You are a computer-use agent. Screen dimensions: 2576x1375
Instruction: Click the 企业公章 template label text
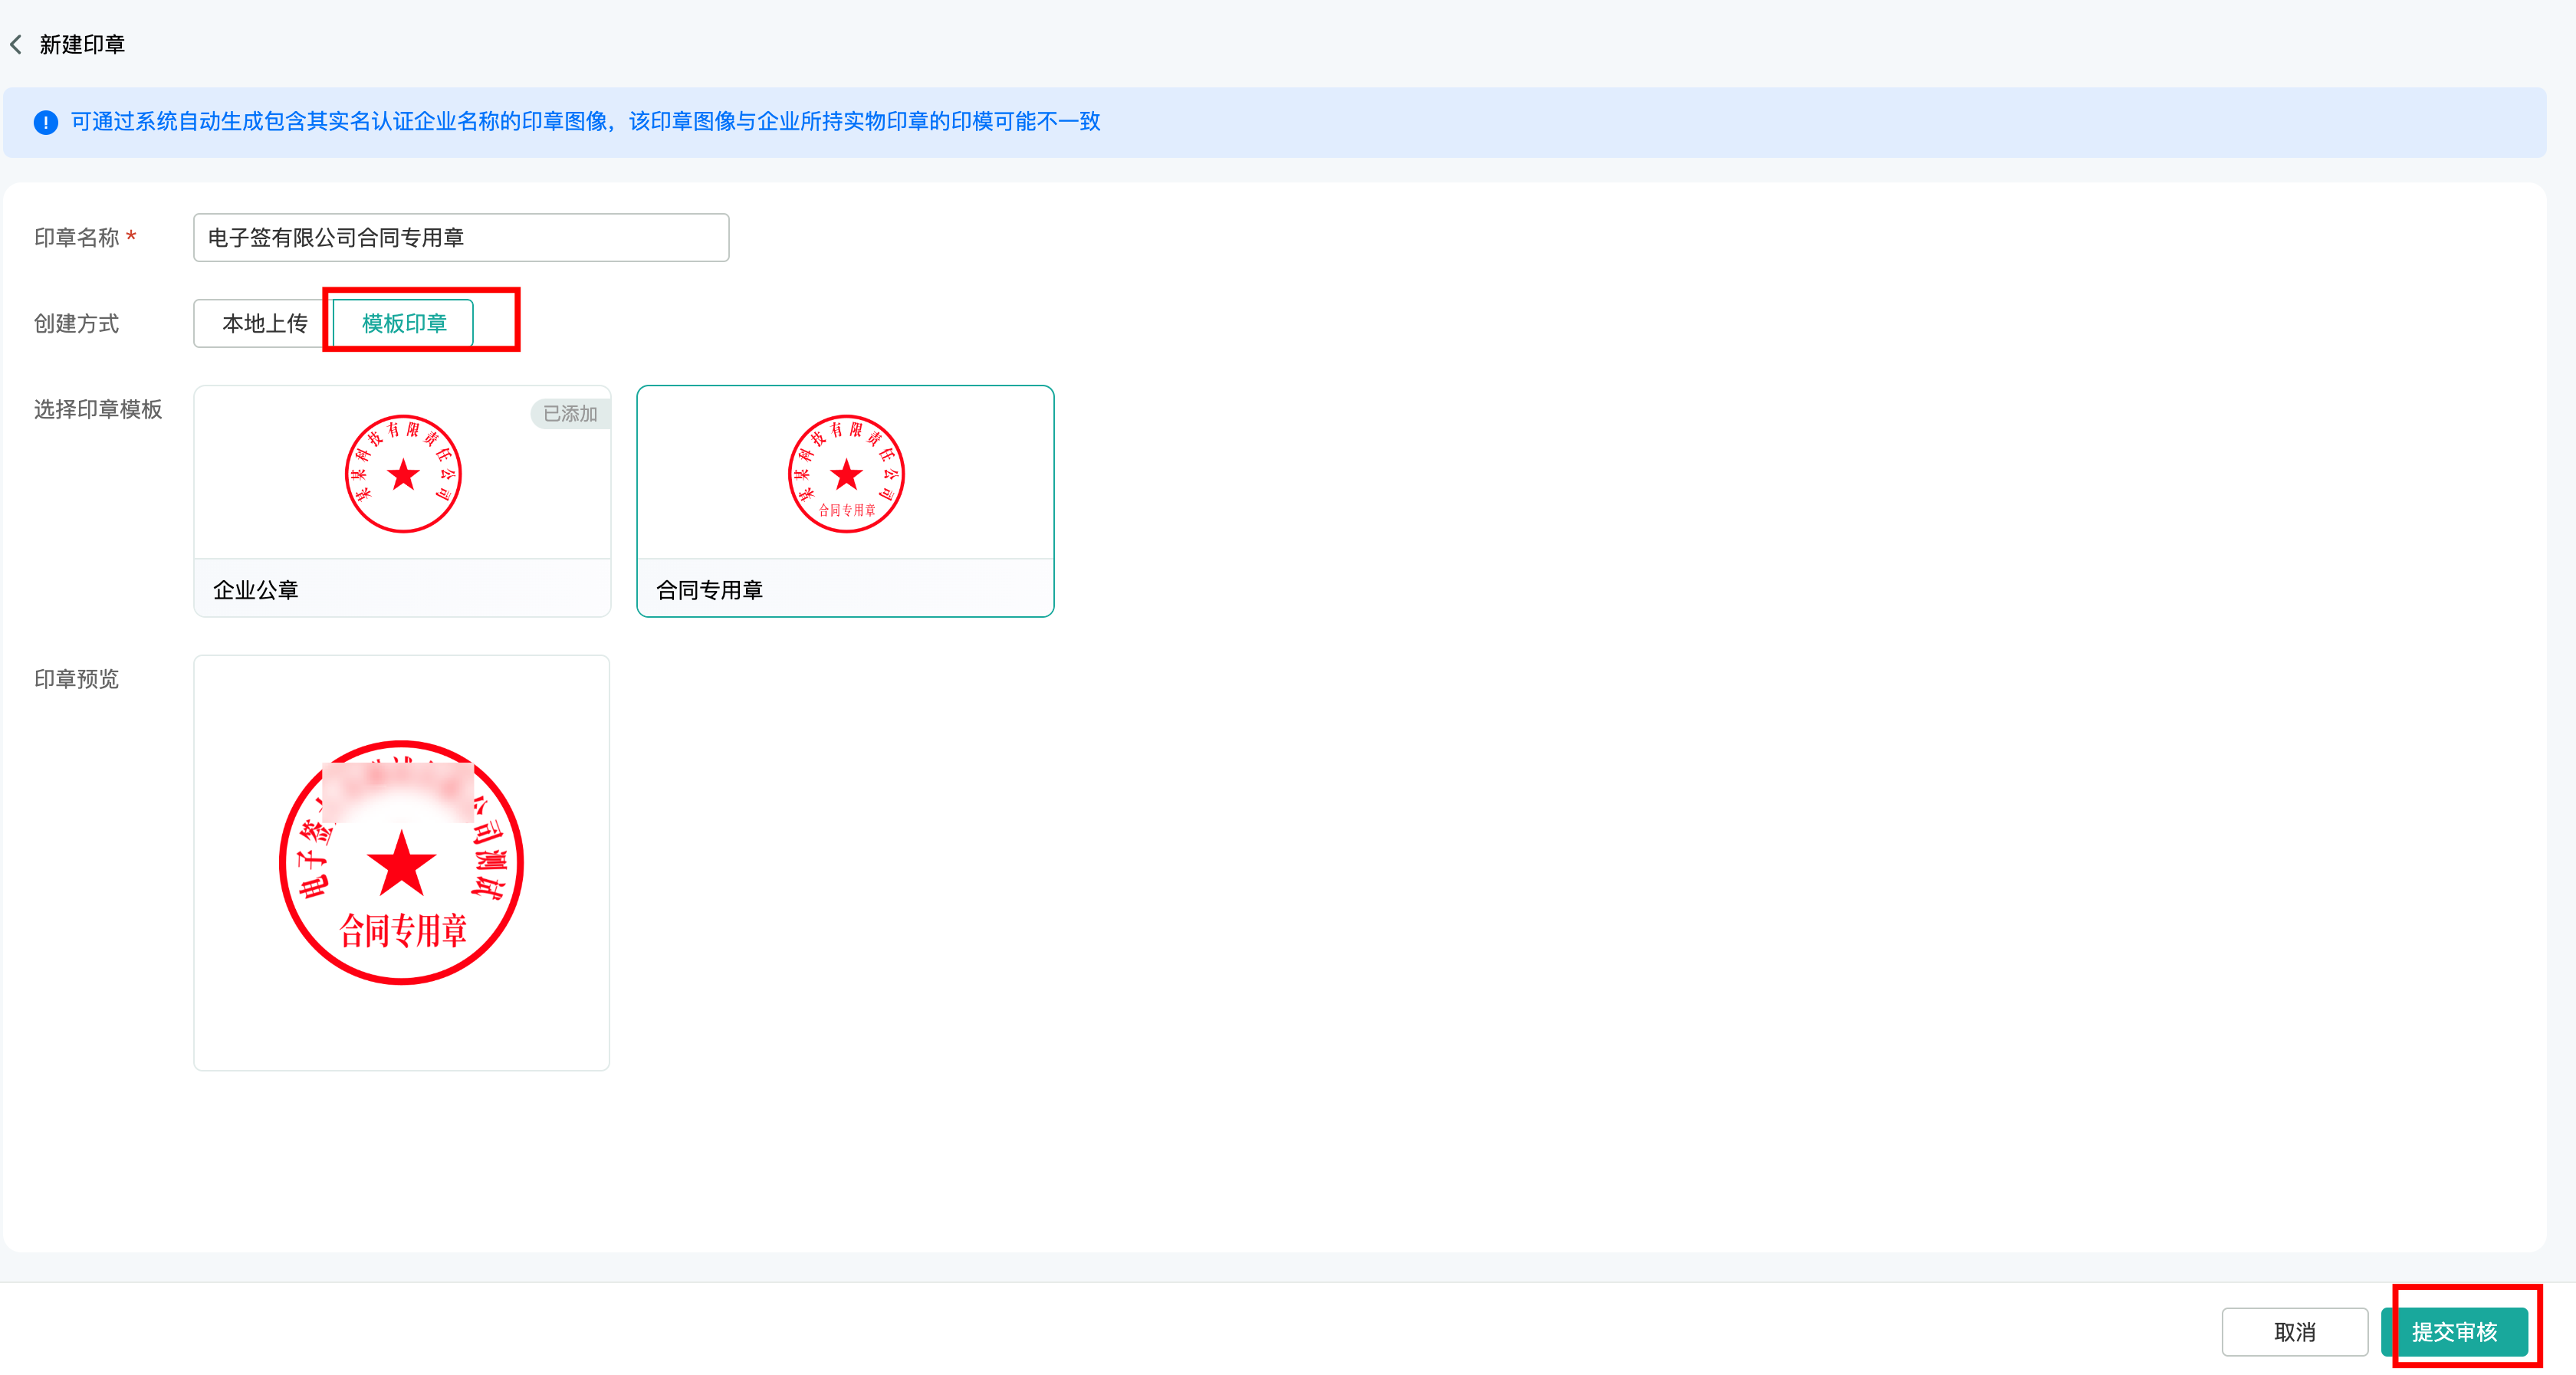(256, 590)
